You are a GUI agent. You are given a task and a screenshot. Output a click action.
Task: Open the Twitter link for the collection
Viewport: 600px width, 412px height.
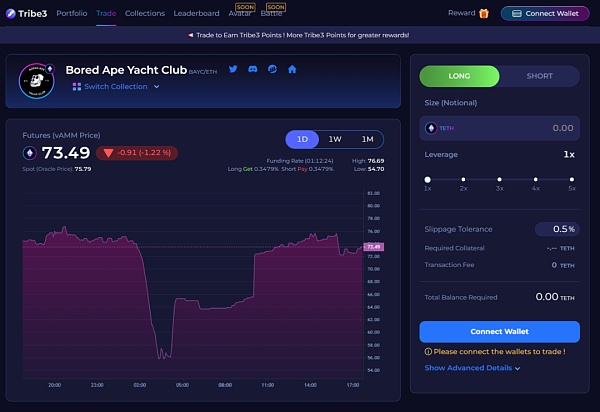234,69
